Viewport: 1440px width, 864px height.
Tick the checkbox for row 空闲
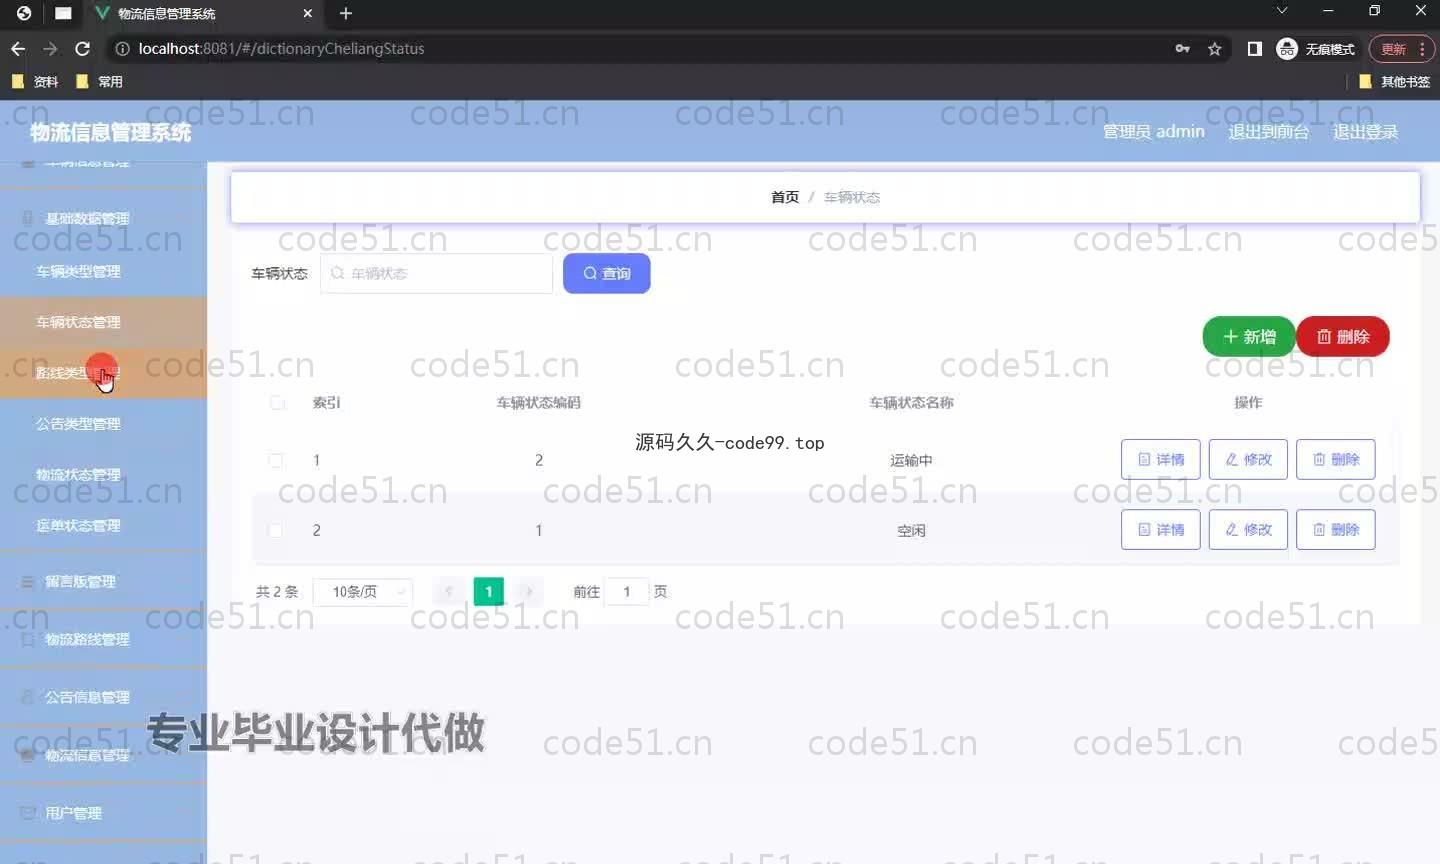pyautogui.click(x=276, y=530)
